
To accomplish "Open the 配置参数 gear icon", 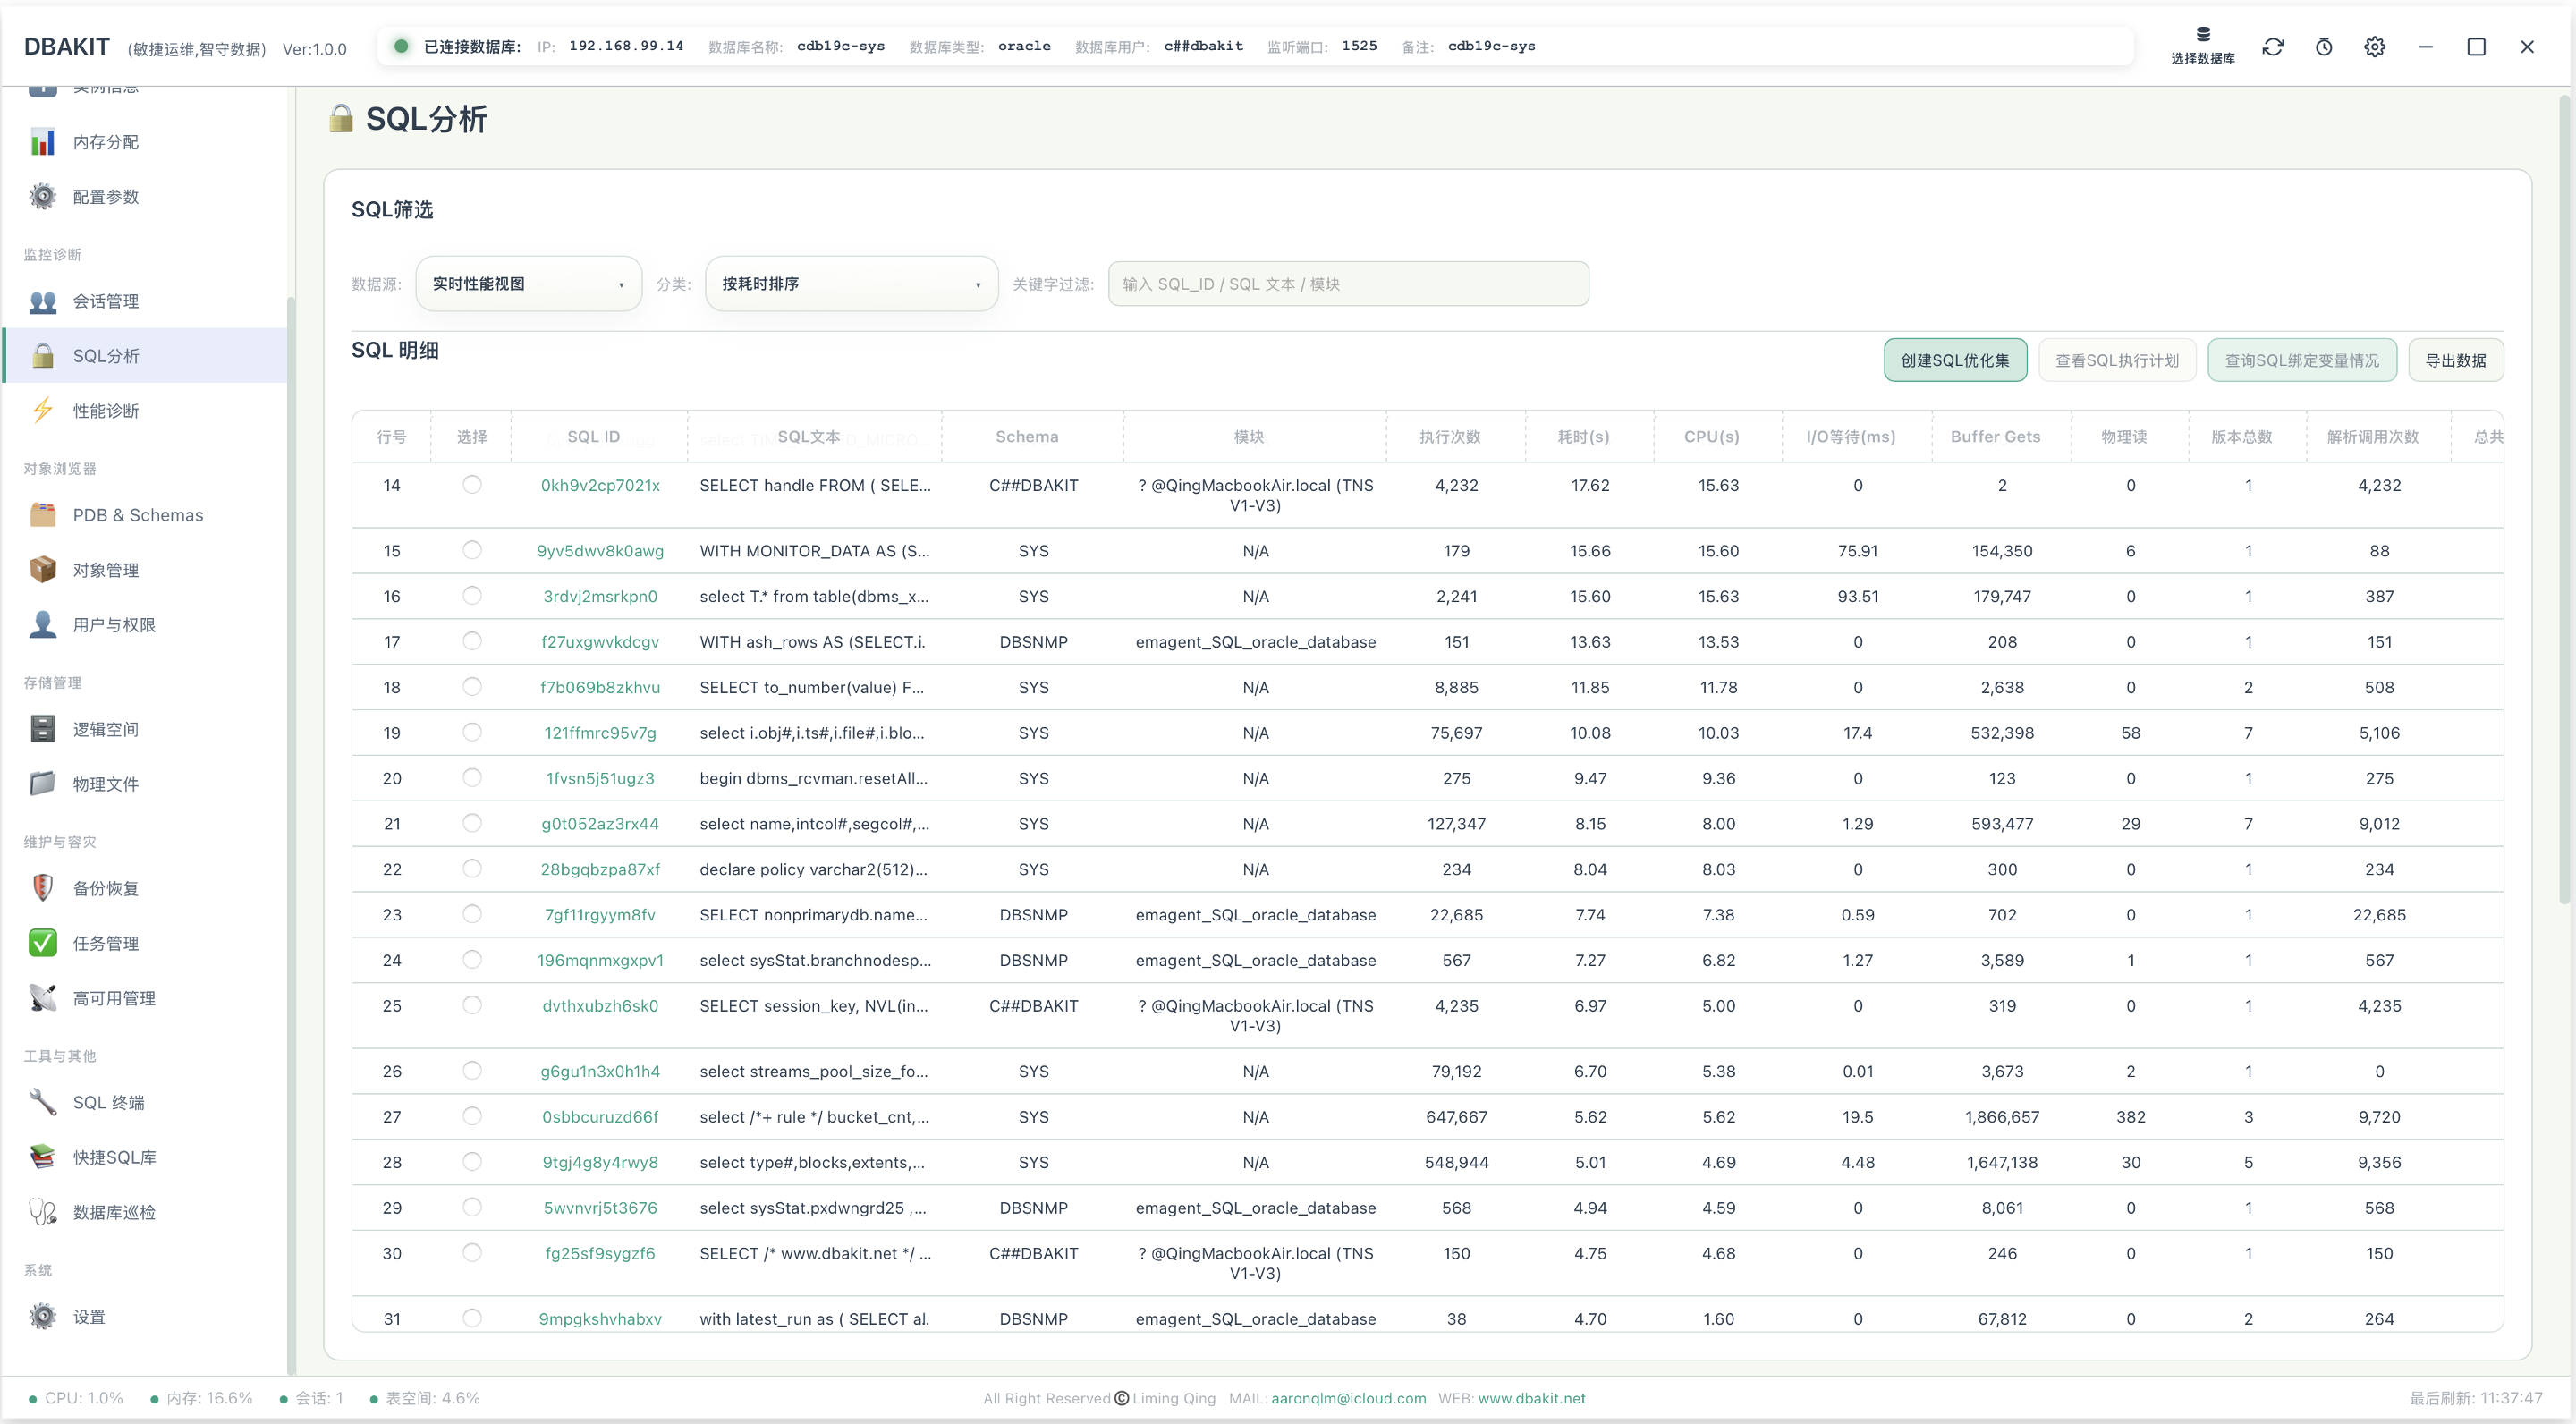I will (x=42, y=197).
